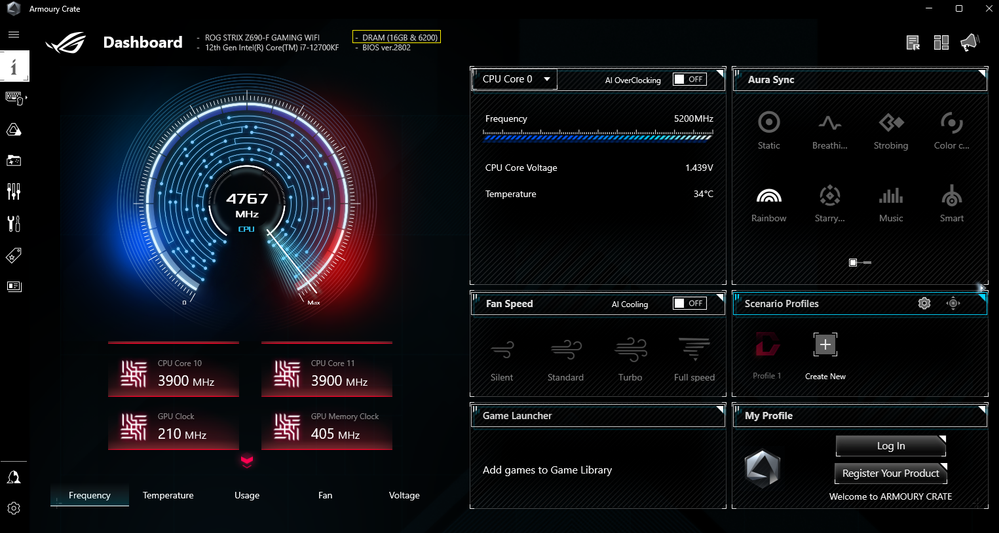Open Scenario Profiles sliders sidebar icon
The width and height of the screenshot is (999, 533).
[14, 192]
